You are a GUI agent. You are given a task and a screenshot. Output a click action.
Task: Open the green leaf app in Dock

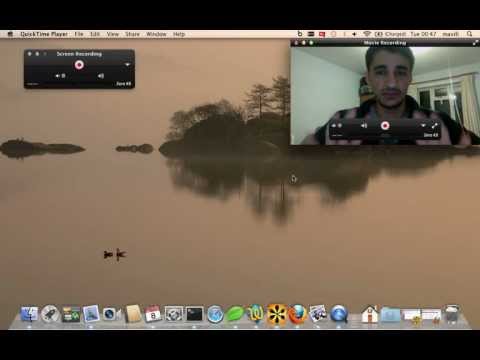pyautogui.click(x=235, y=314)
